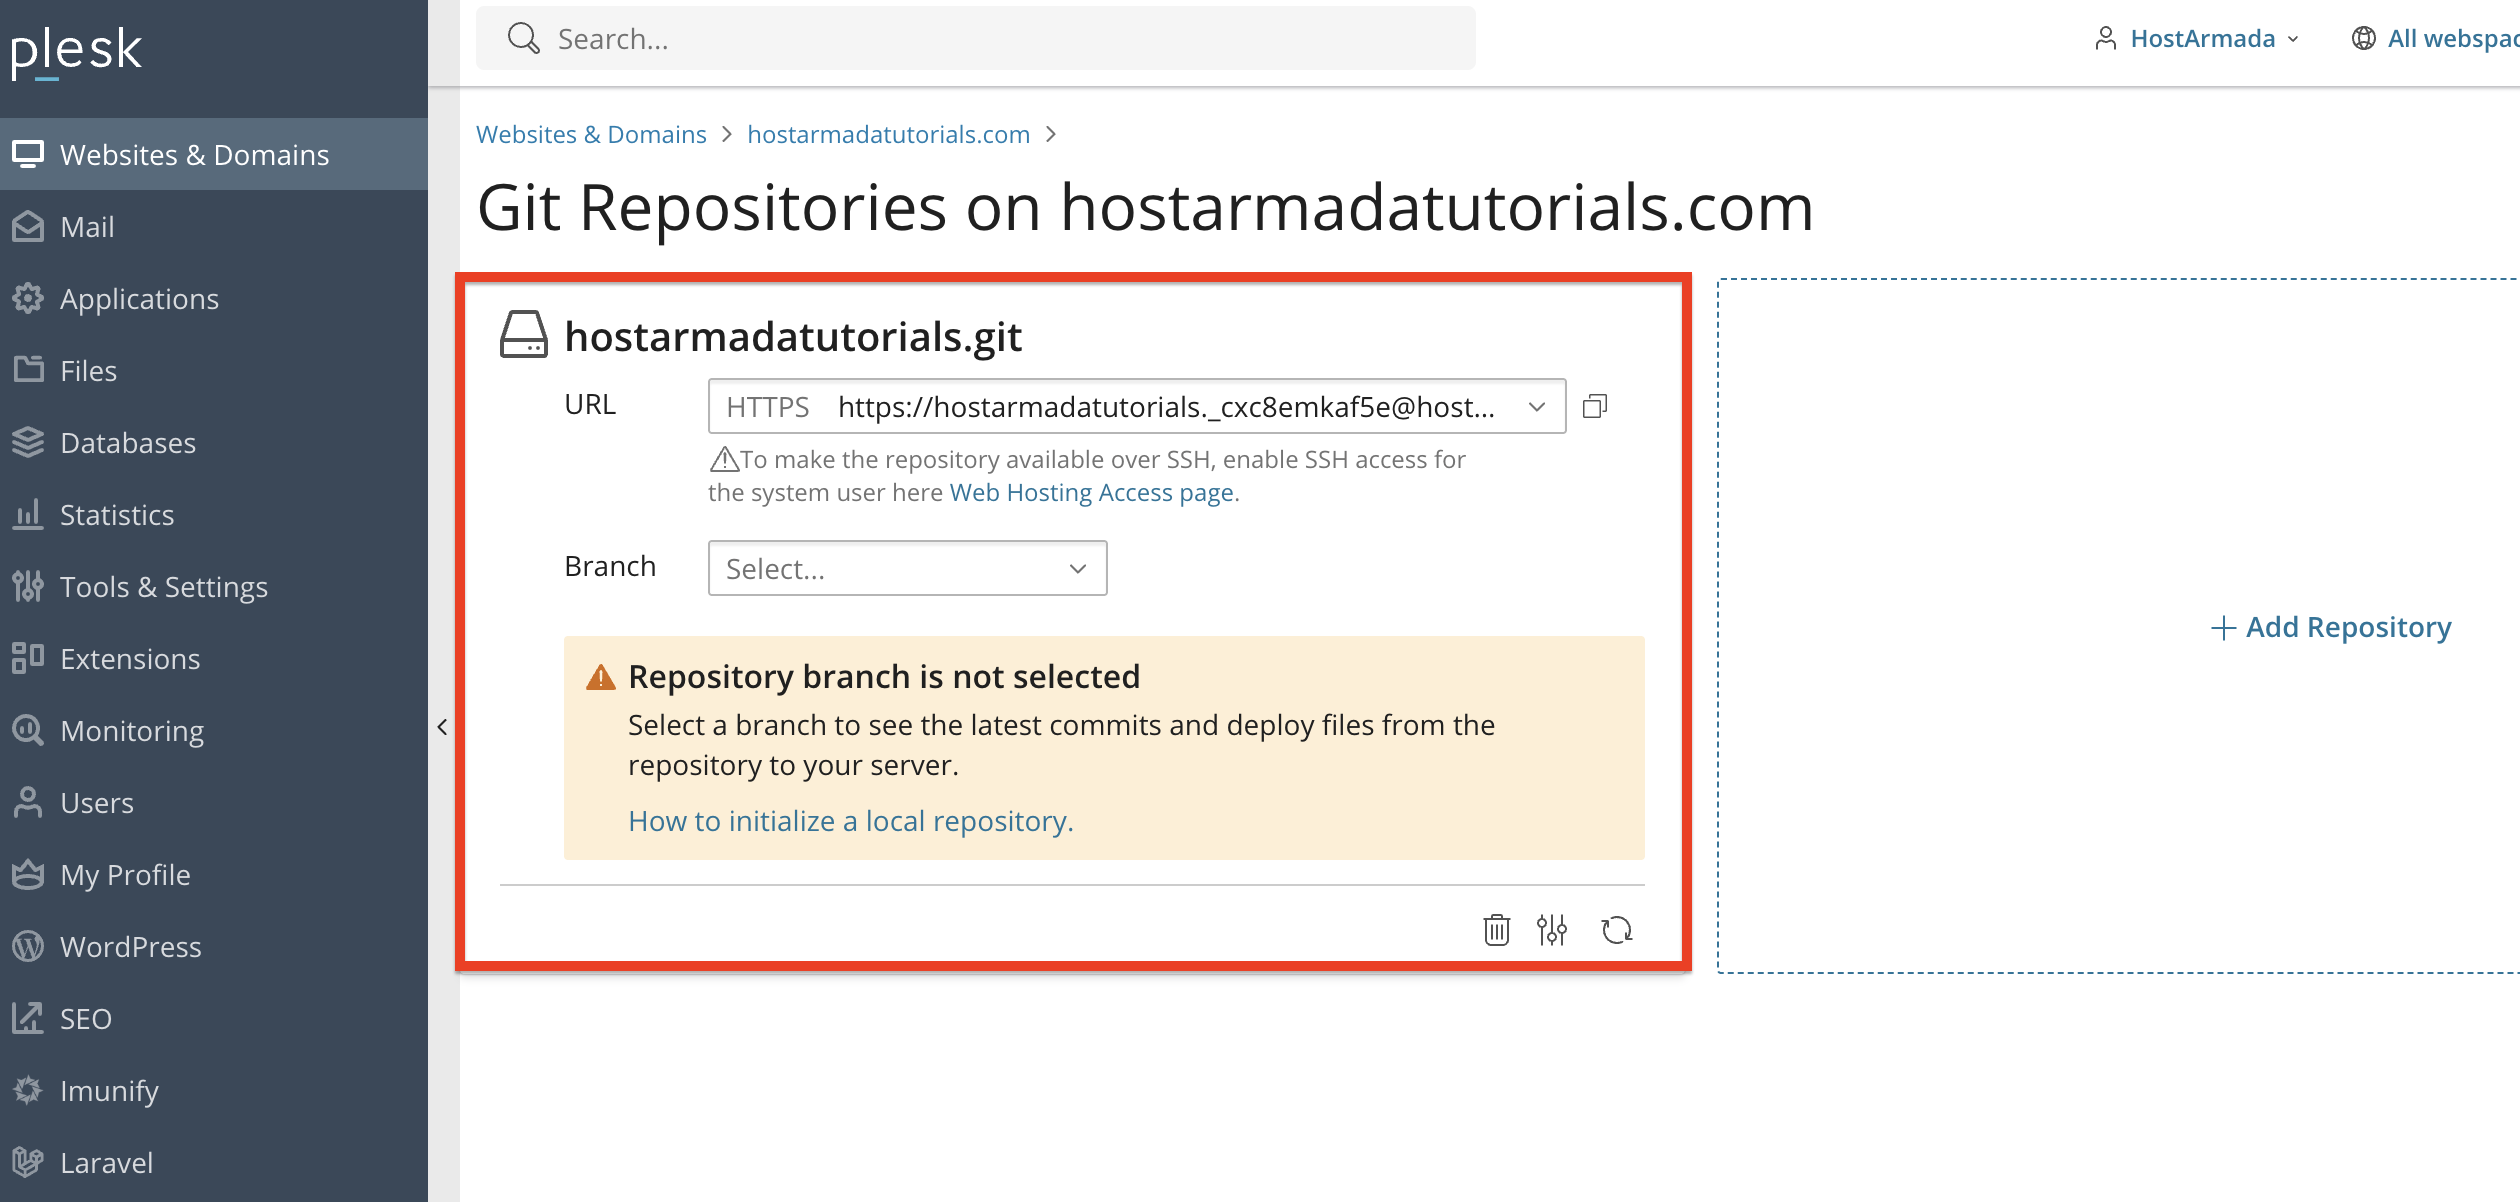Click the Statistics bar chart icon
Viewport: 2520px width, 1202px height.
pos(28,514)
